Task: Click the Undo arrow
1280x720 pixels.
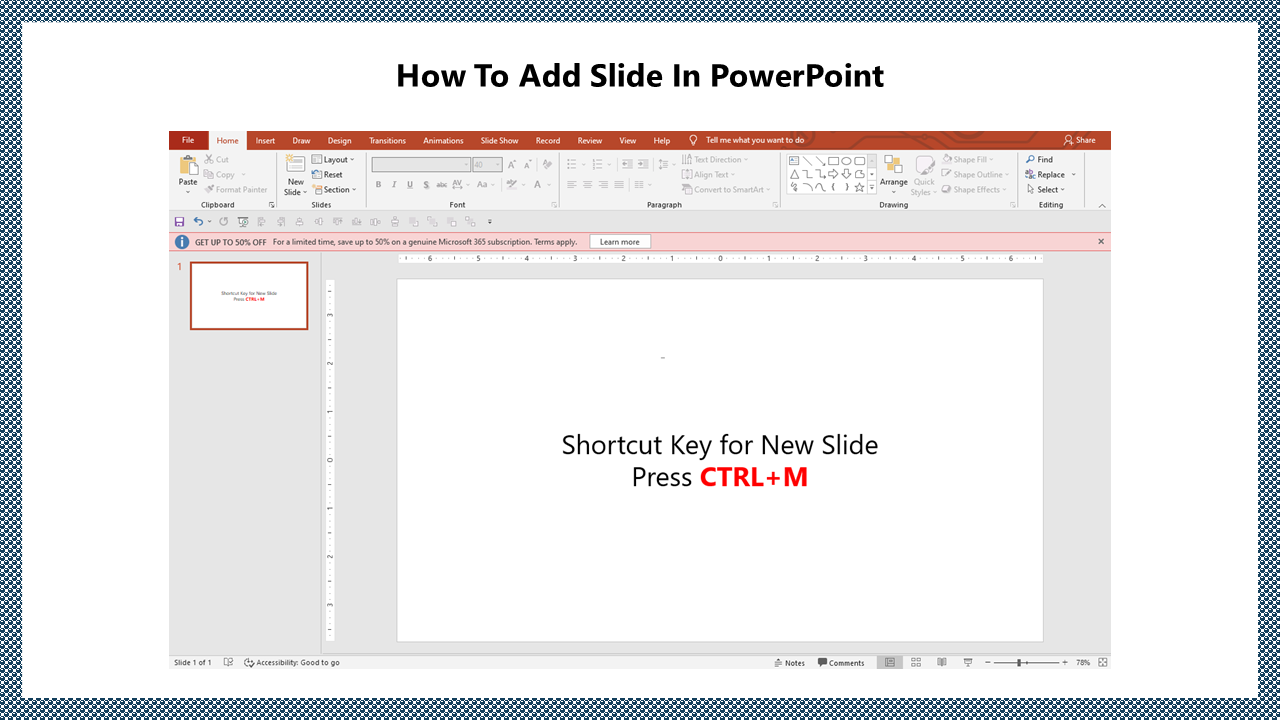Action: [x=198, y=221]
